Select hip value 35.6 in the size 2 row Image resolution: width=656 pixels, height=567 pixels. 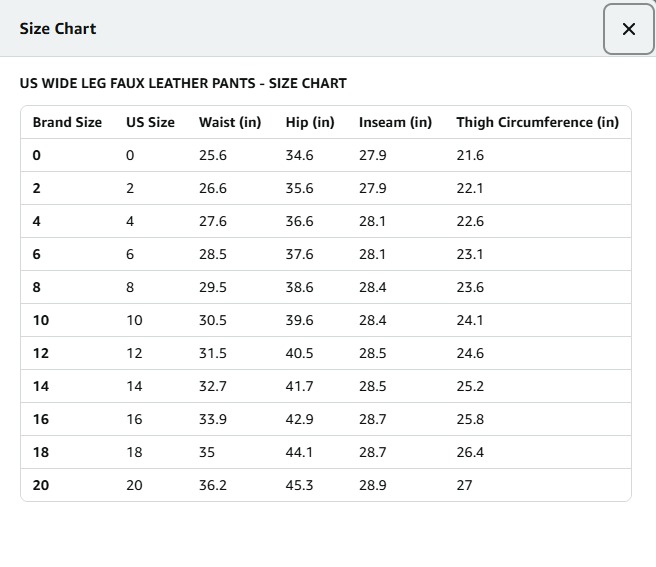299,188
